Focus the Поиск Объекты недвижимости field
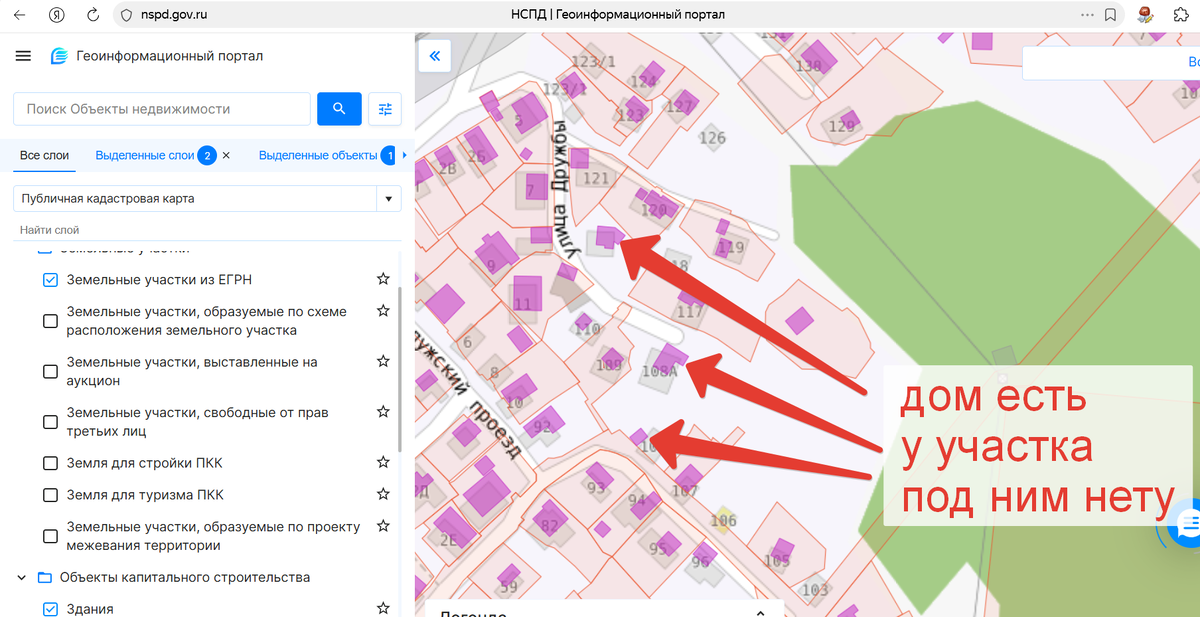 pyautogui.click(x=162, y=109)
